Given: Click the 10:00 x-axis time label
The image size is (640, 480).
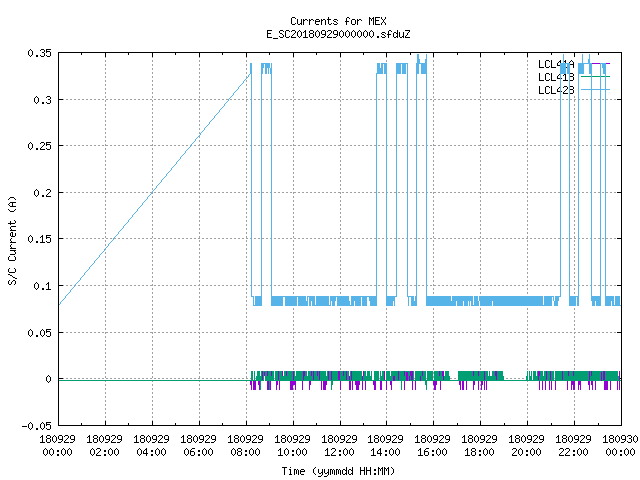Looking at the screenshot, I should [292, 452].
